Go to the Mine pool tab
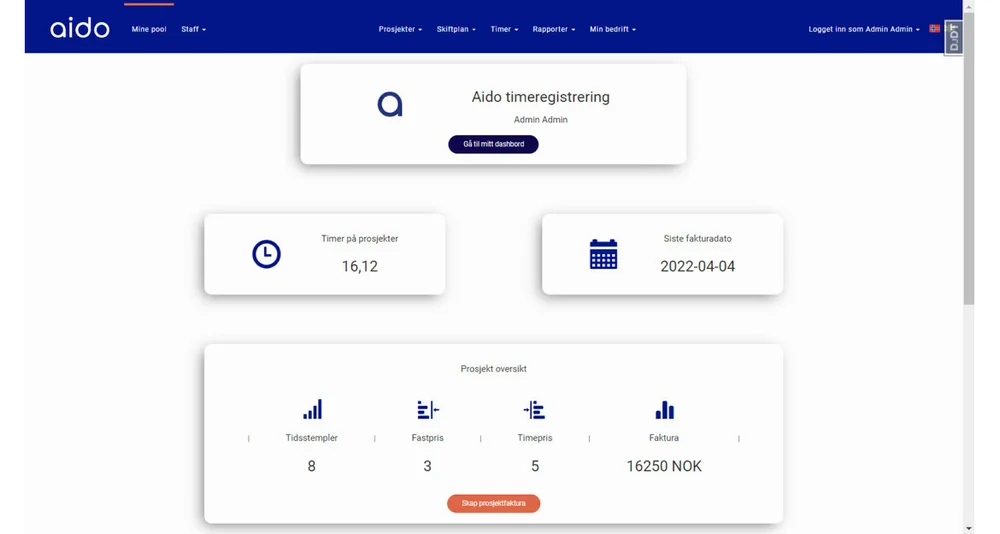This screenshot has height=534, width=1000. pyautogui.click(x=149, y=29)
